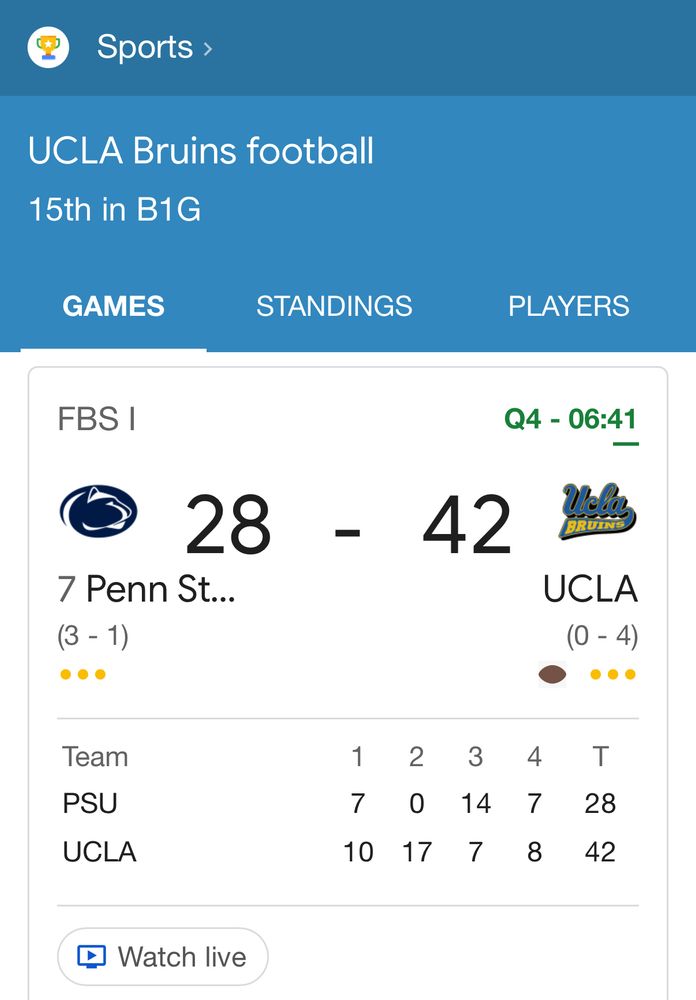Open the Standings tab
696x1000 pixels.
click(x=334, y=306)
